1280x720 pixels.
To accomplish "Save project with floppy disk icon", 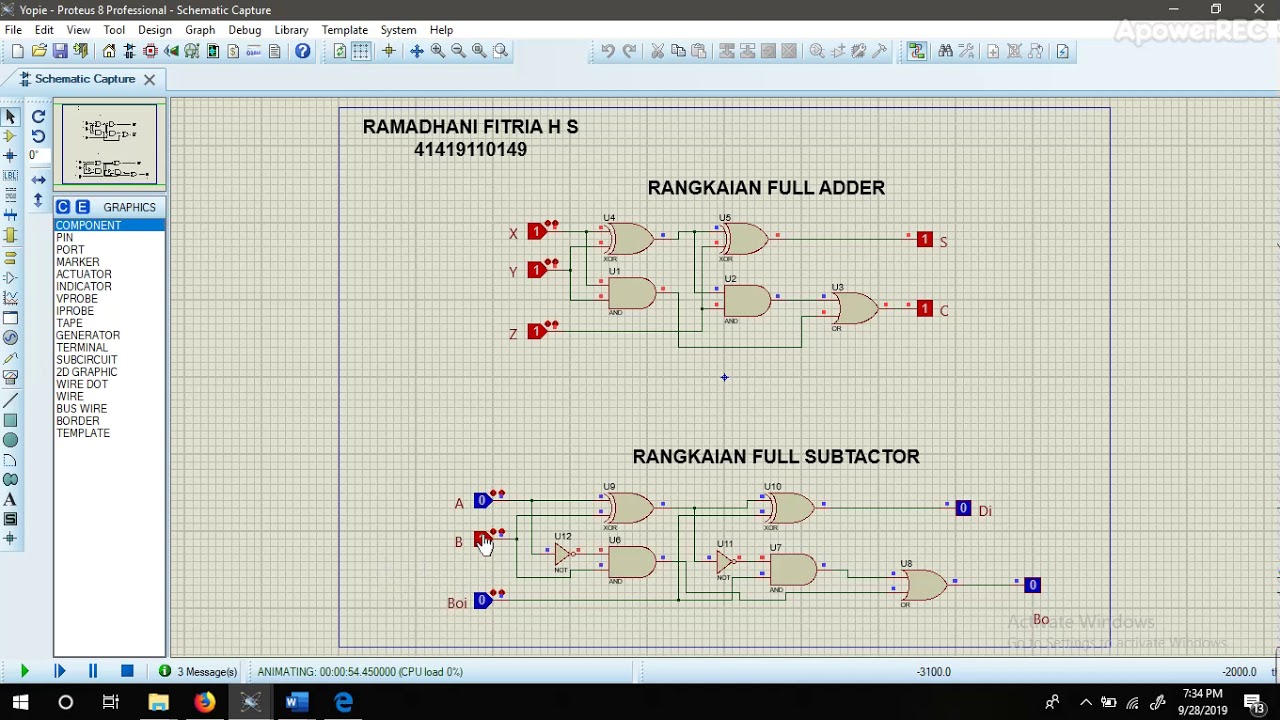I will coord(60,51).
